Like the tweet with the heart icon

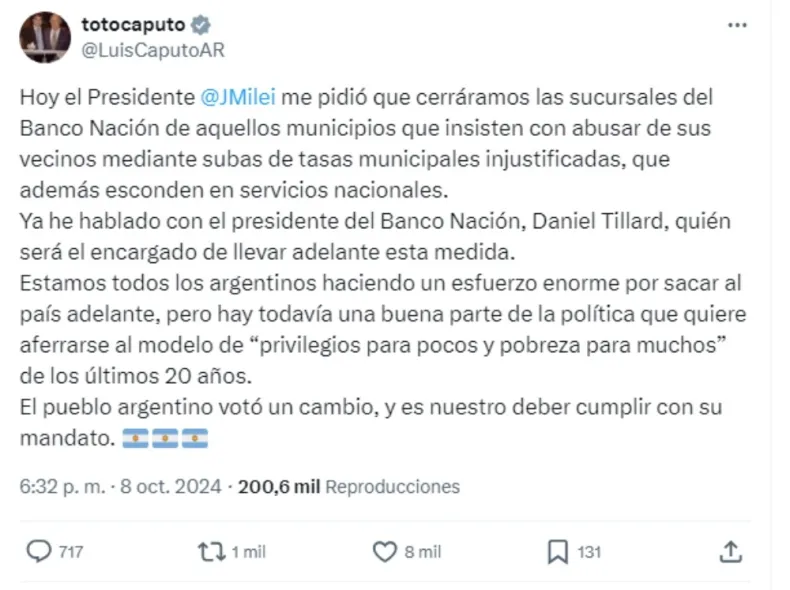pos(384,551)
